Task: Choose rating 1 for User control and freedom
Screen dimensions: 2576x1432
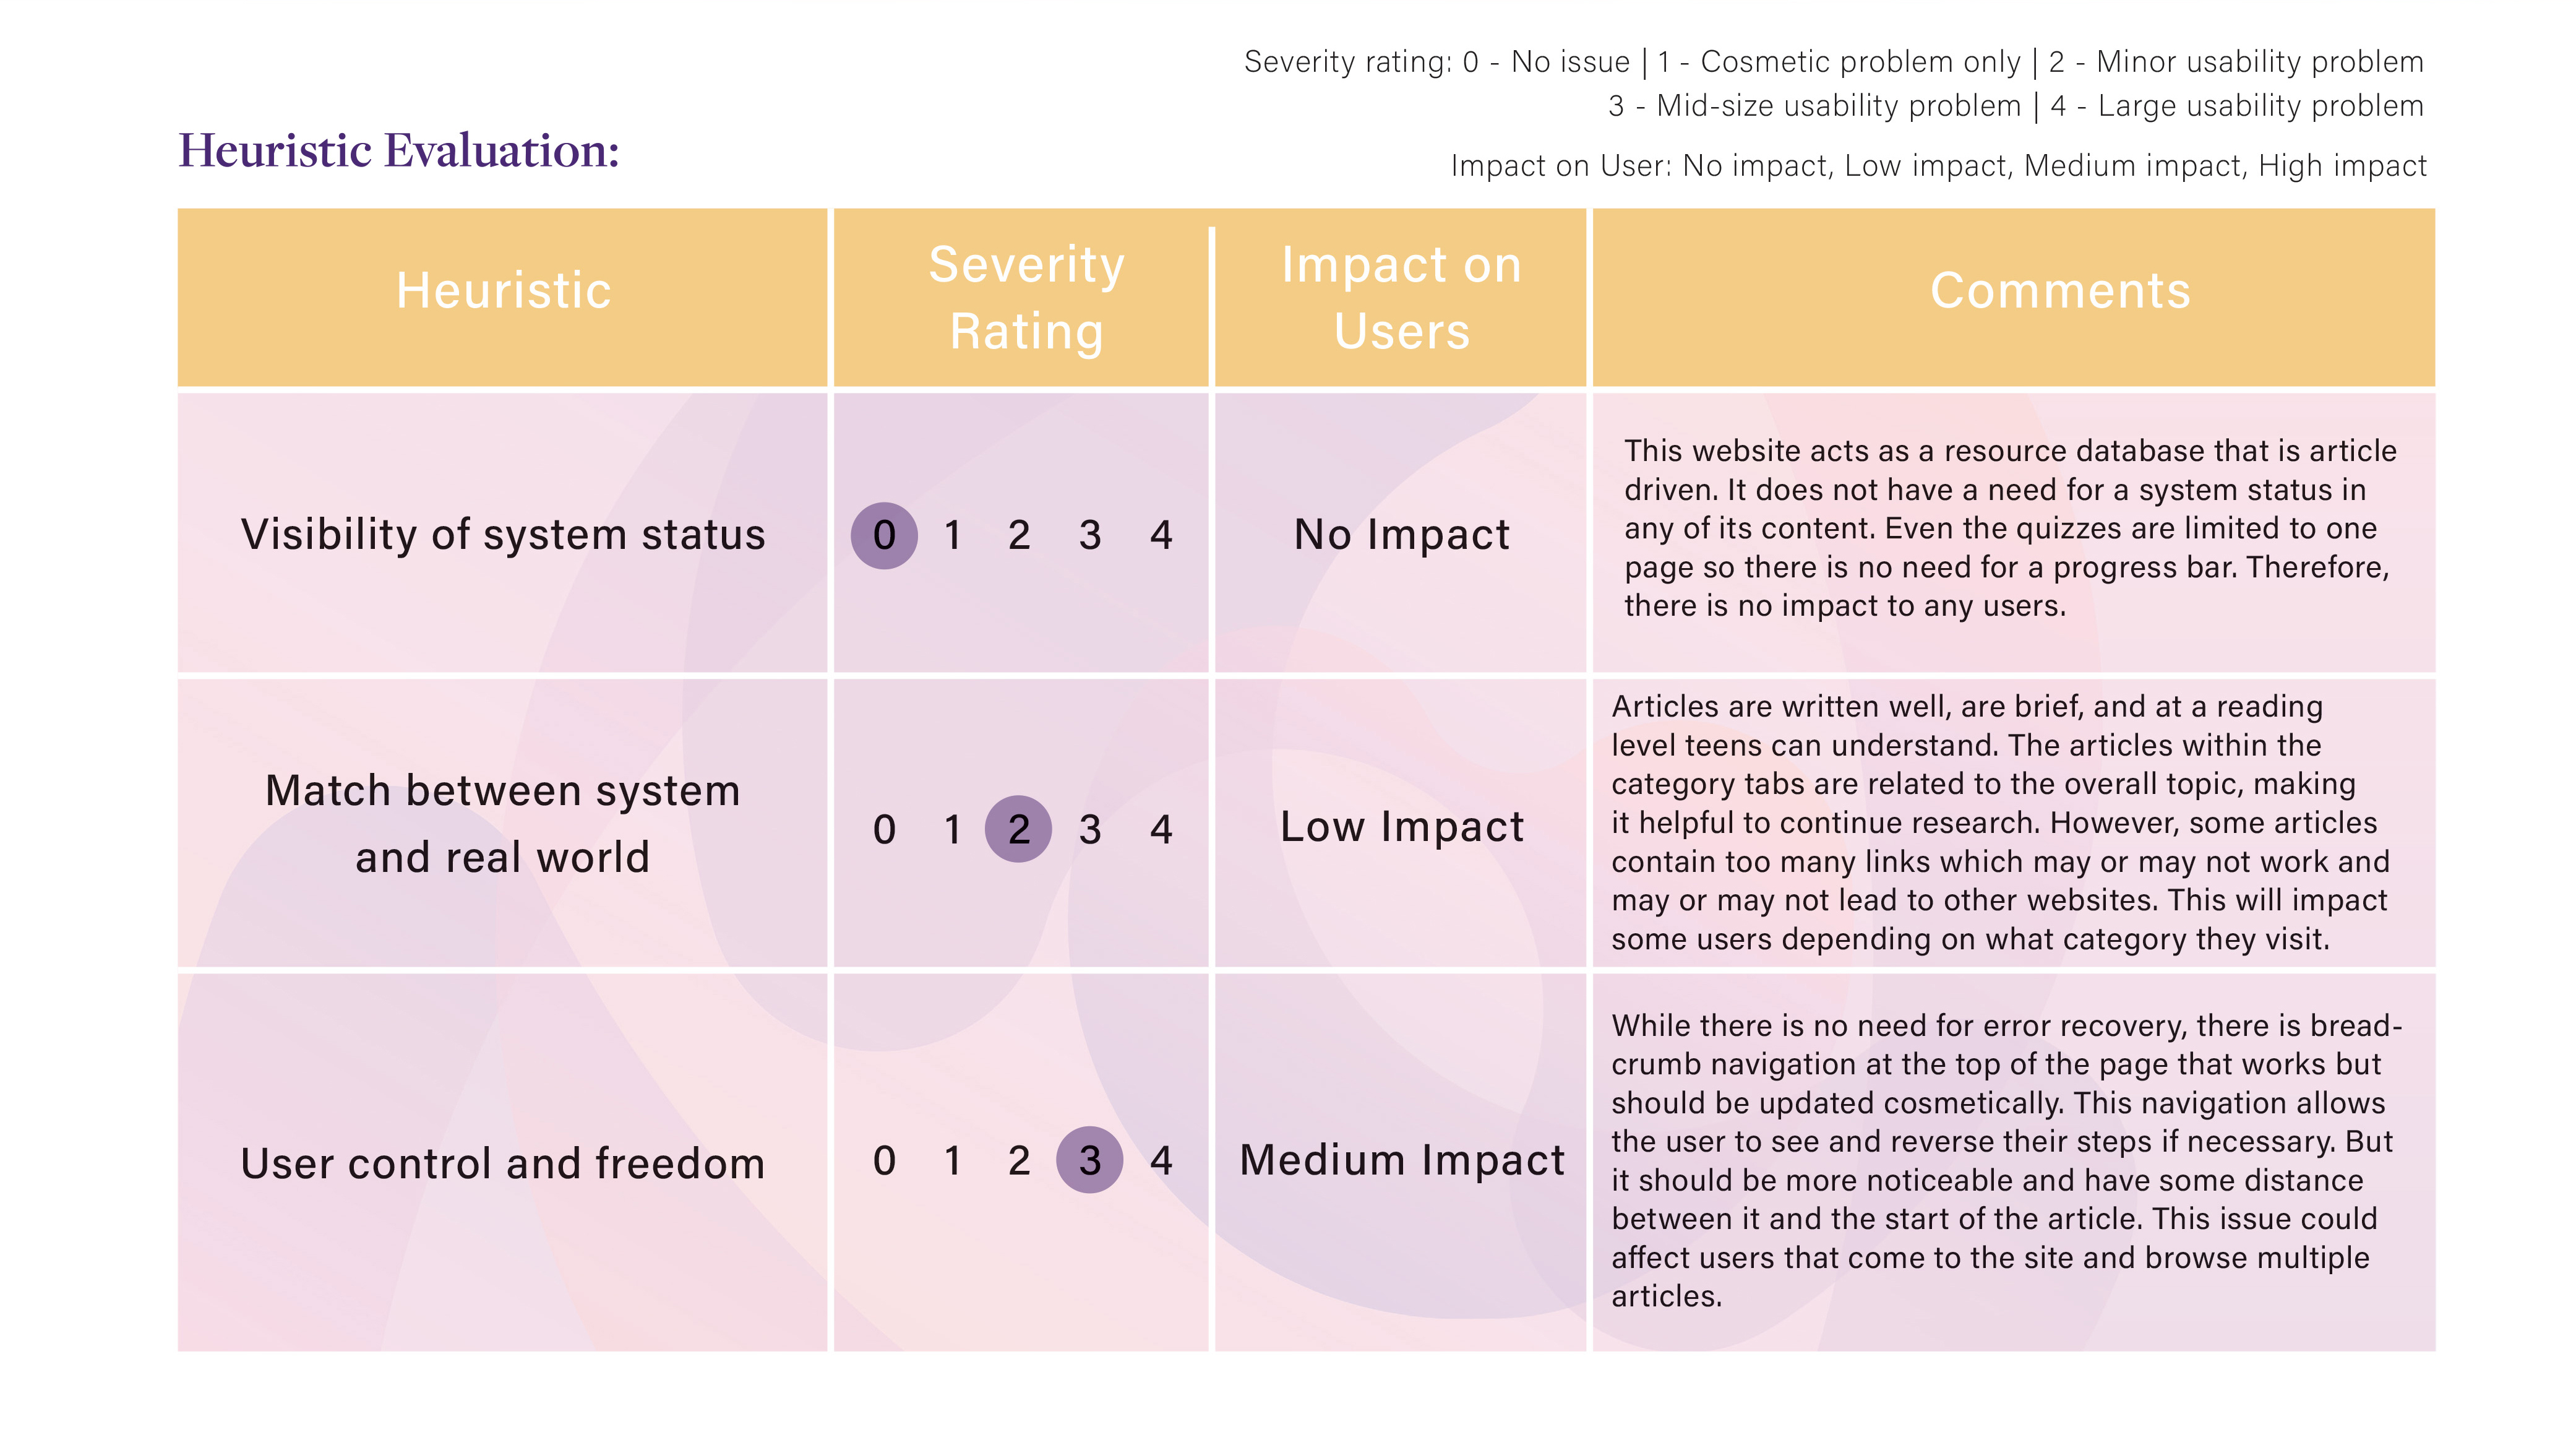Action: [x=952, y=1160]
